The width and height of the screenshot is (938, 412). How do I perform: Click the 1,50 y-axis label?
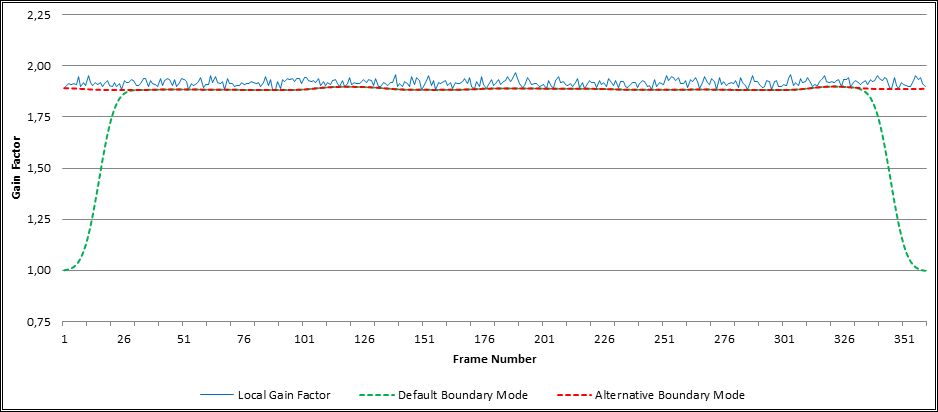click(x=39, y=168)
